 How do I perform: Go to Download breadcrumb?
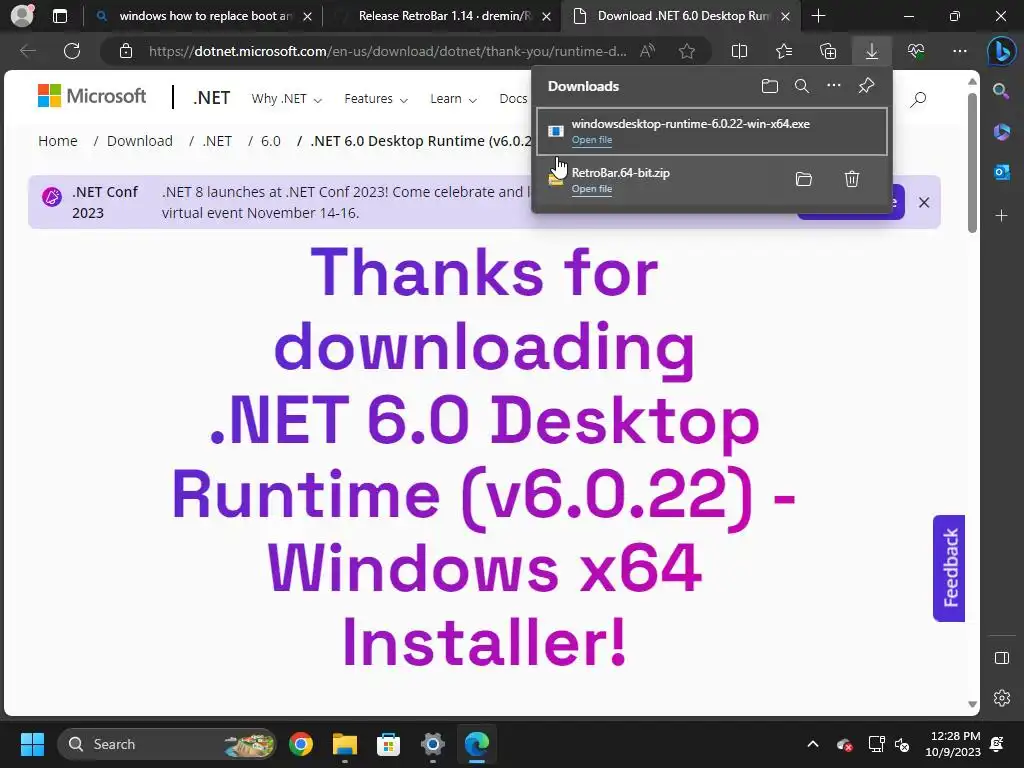click(140, 141)
